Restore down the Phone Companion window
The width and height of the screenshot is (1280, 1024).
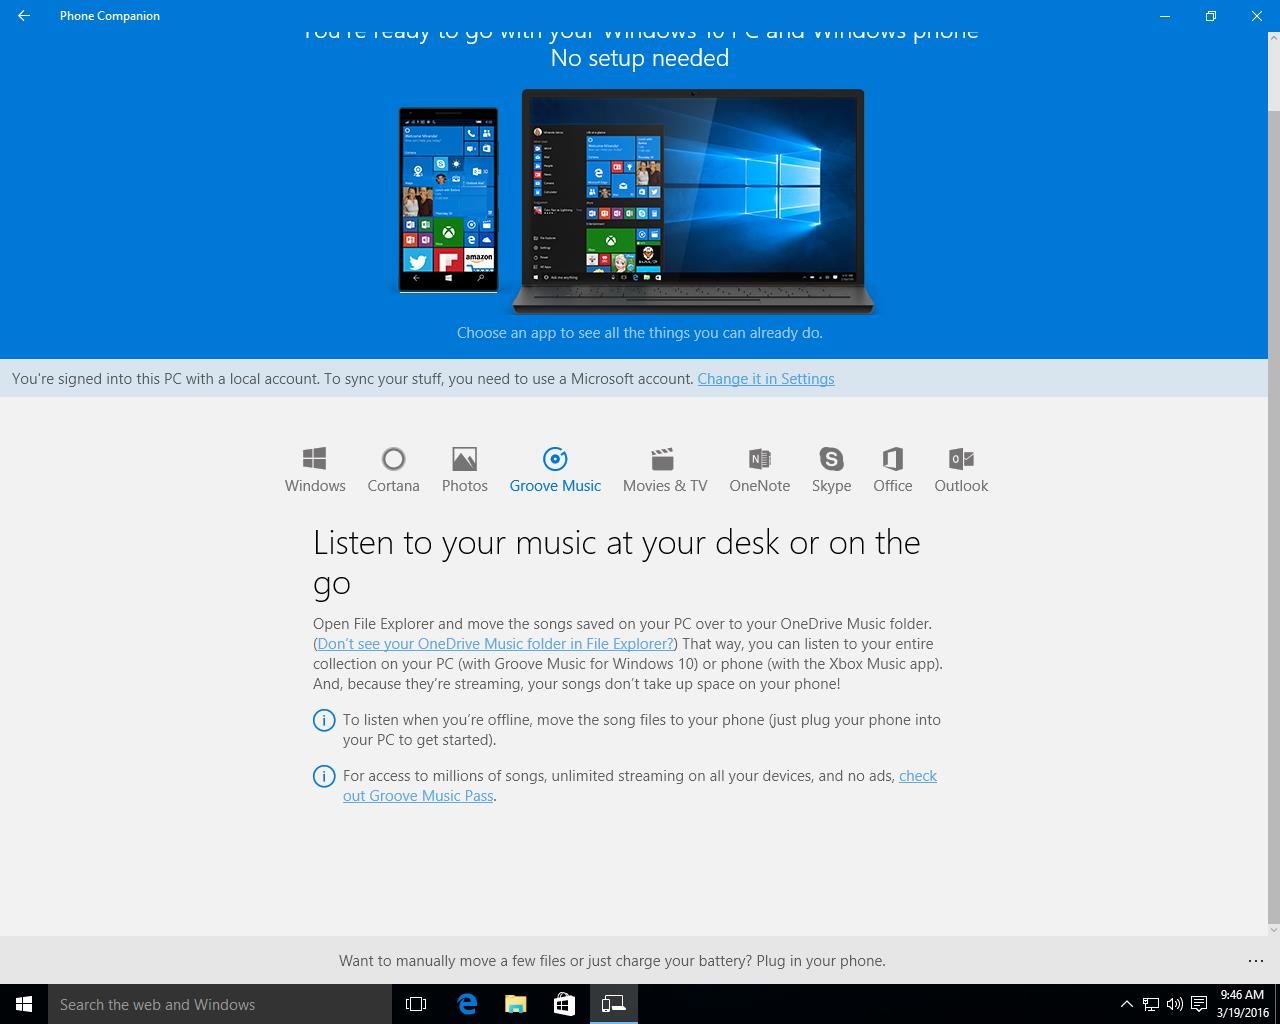pos(1210,16)
